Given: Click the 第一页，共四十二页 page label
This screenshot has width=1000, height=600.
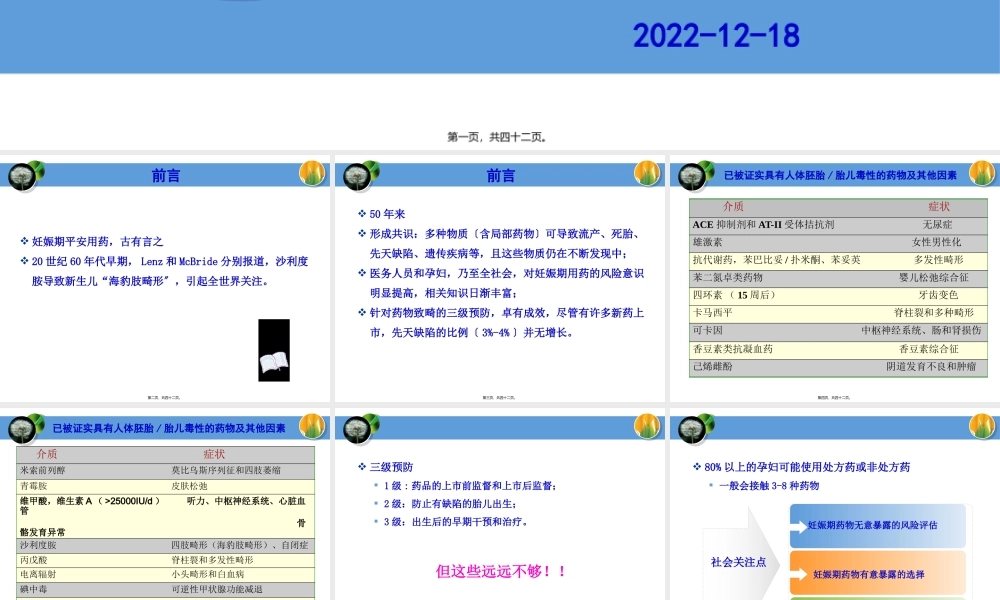Looking at the screenshot, I should pos(497,137).
